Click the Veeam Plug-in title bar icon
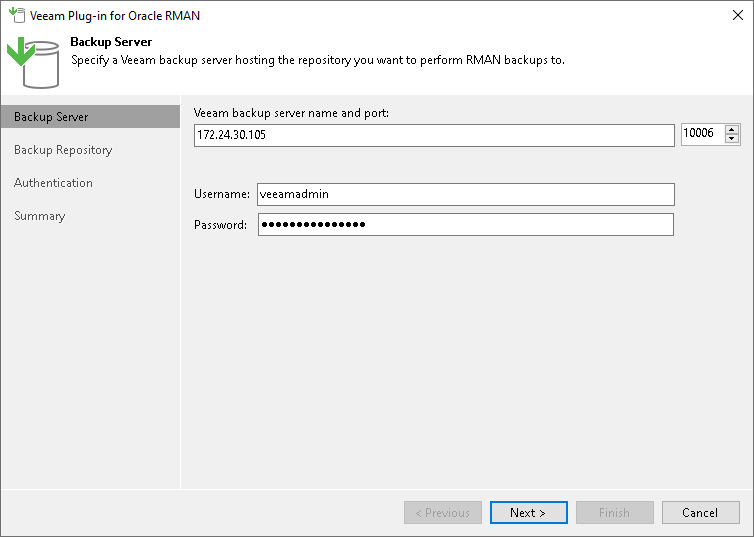754x537 pixels. coord(17,15)
